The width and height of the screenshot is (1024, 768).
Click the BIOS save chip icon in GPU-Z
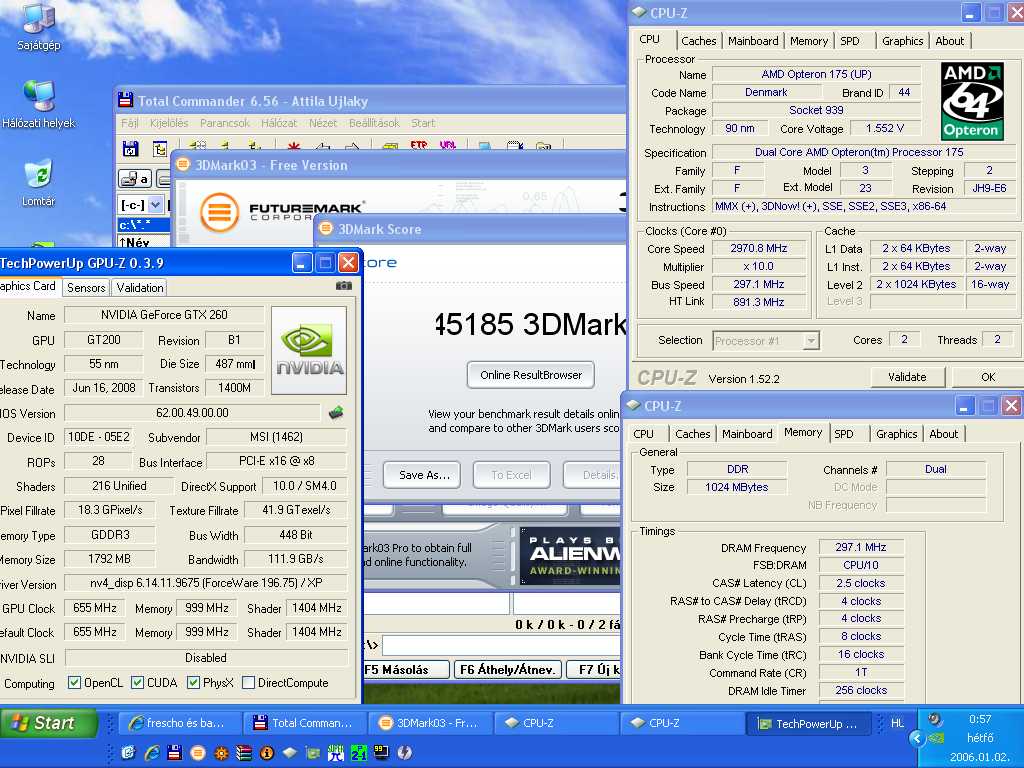336,413
